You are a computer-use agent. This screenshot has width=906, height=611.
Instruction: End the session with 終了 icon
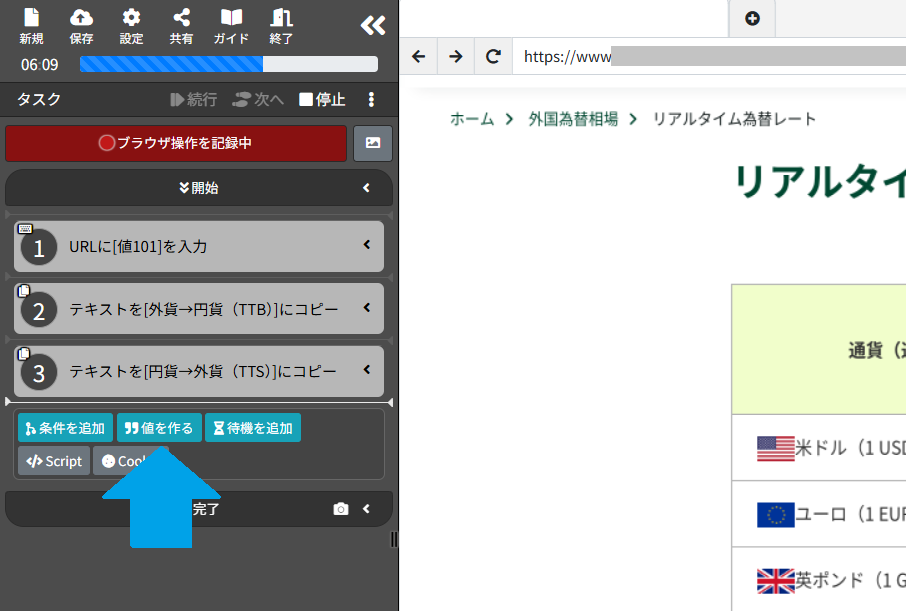[280, 27]
